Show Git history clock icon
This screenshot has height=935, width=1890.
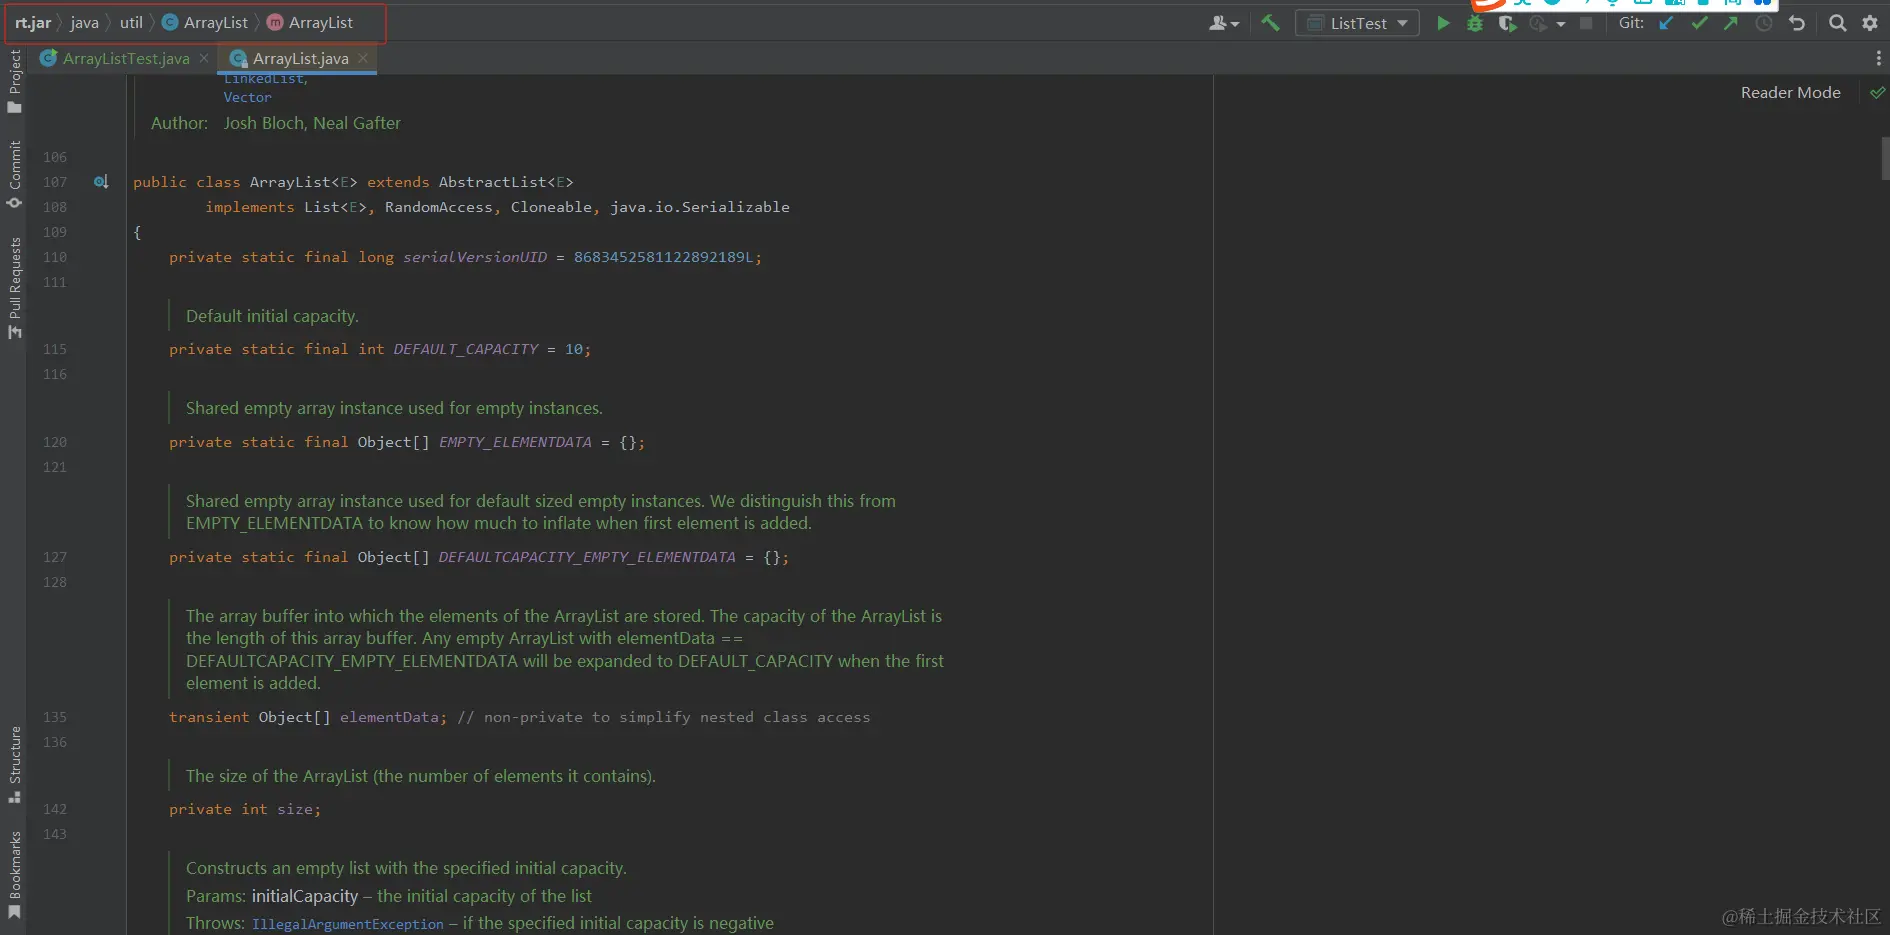[x=1764, y=23]
